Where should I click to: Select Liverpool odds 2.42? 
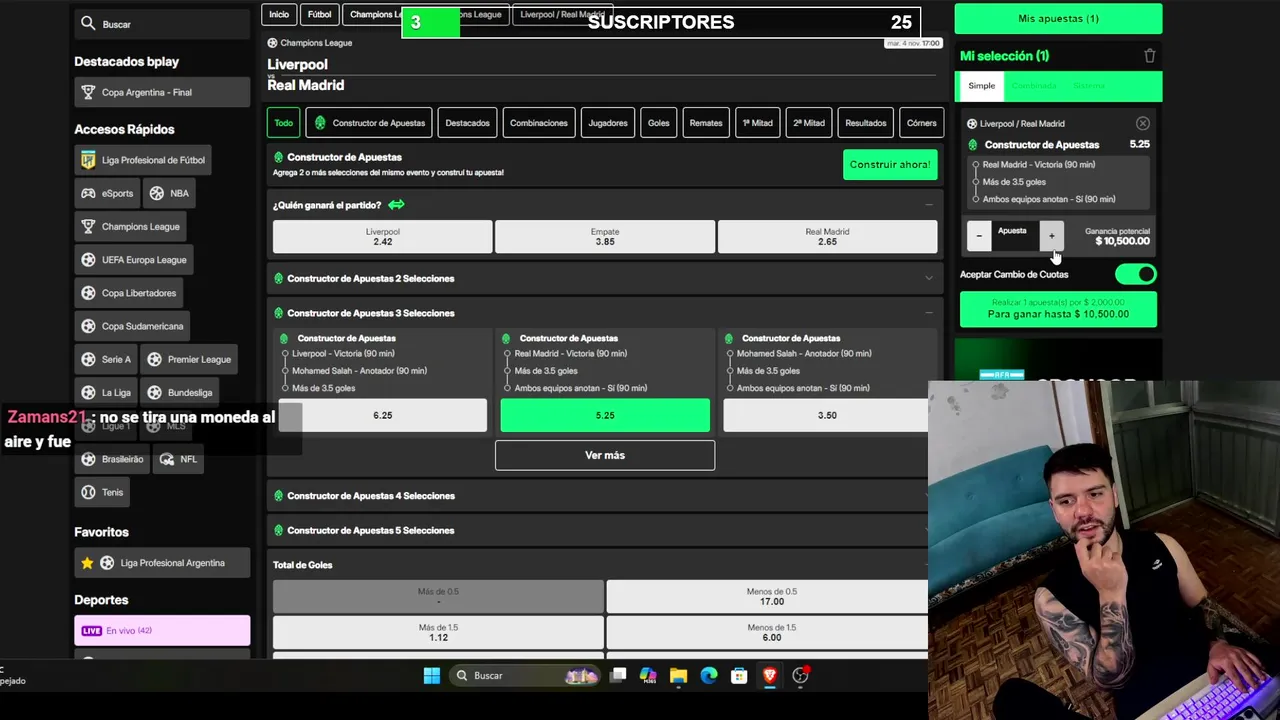[x=382, y=237]
